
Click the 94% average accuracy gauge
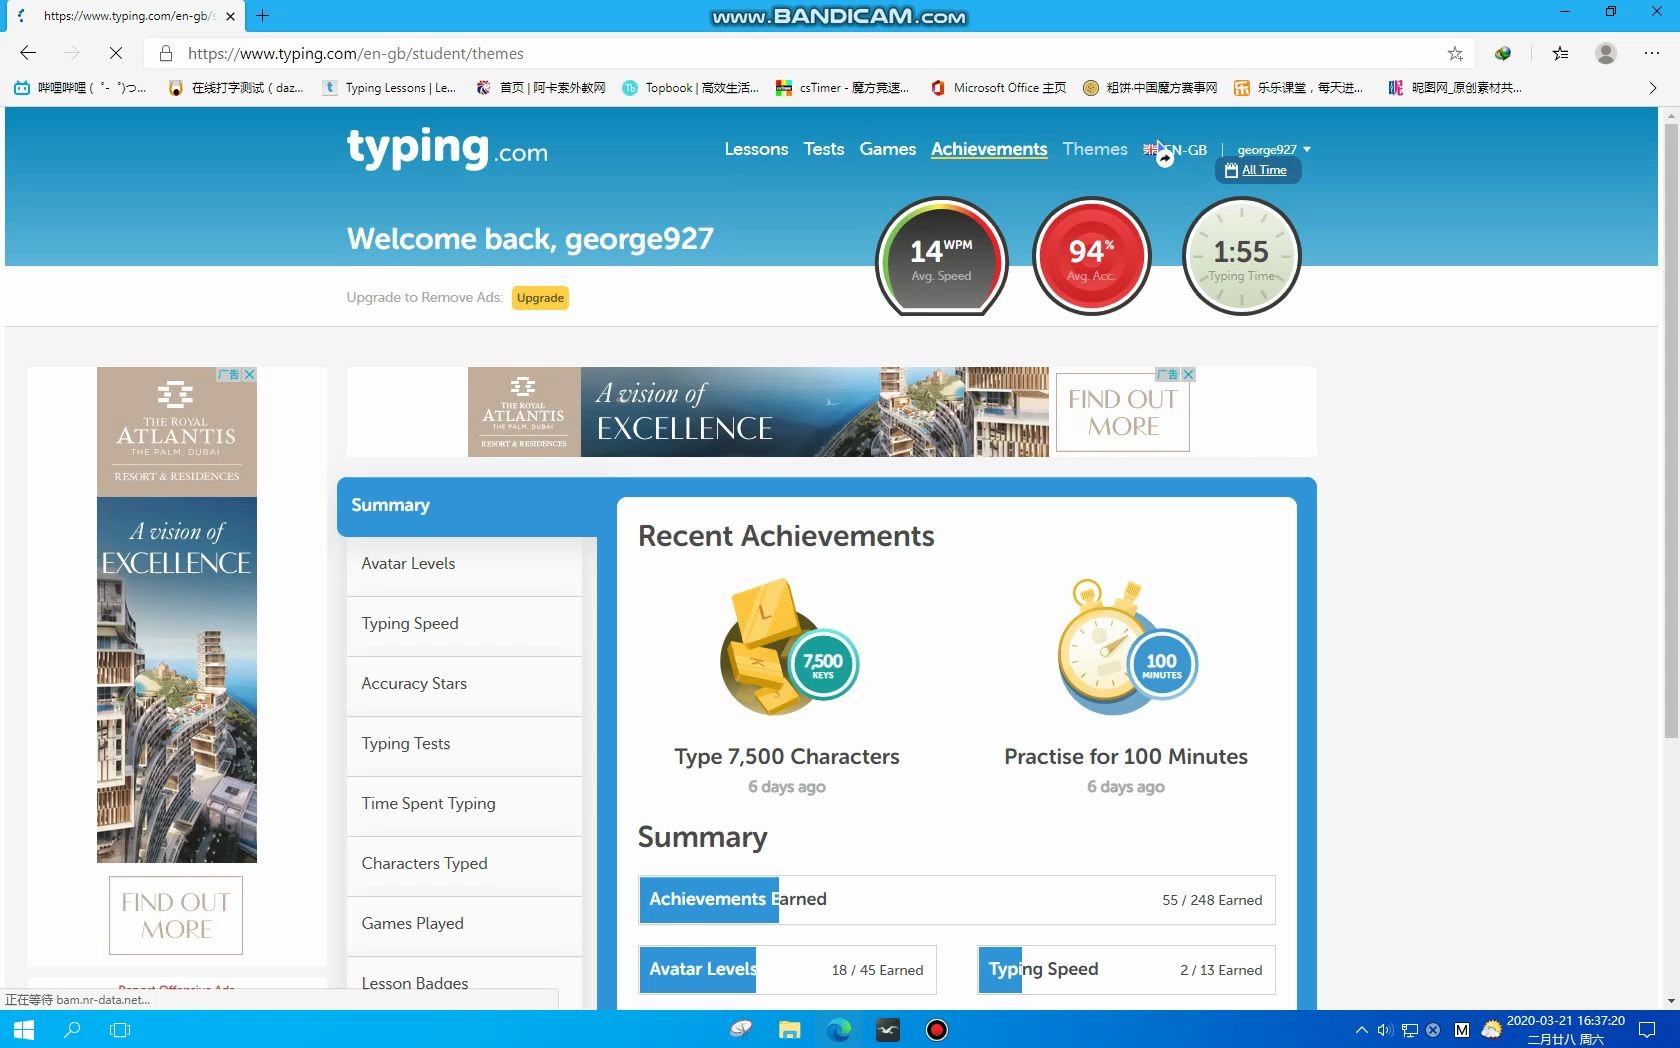(x=1091, y=256)
